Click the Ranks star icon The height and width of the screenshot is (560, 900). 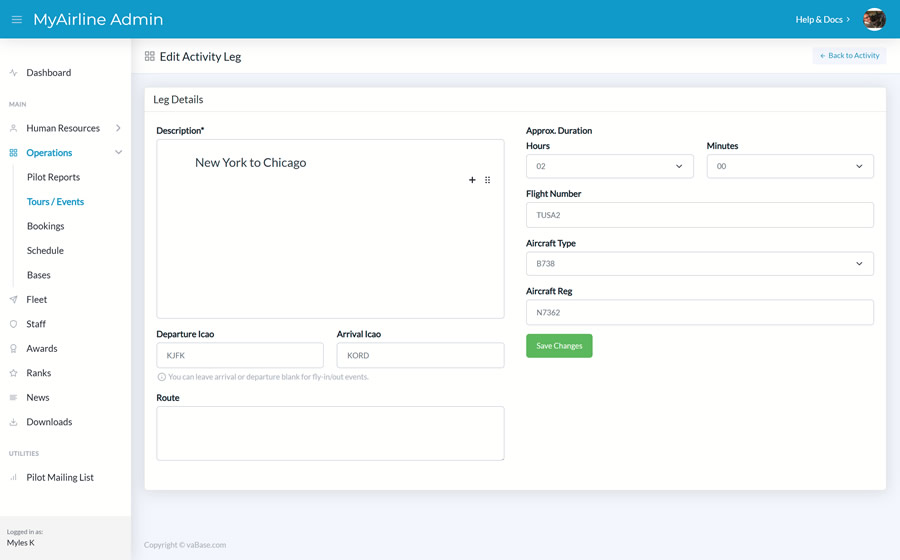coord(14,373)
